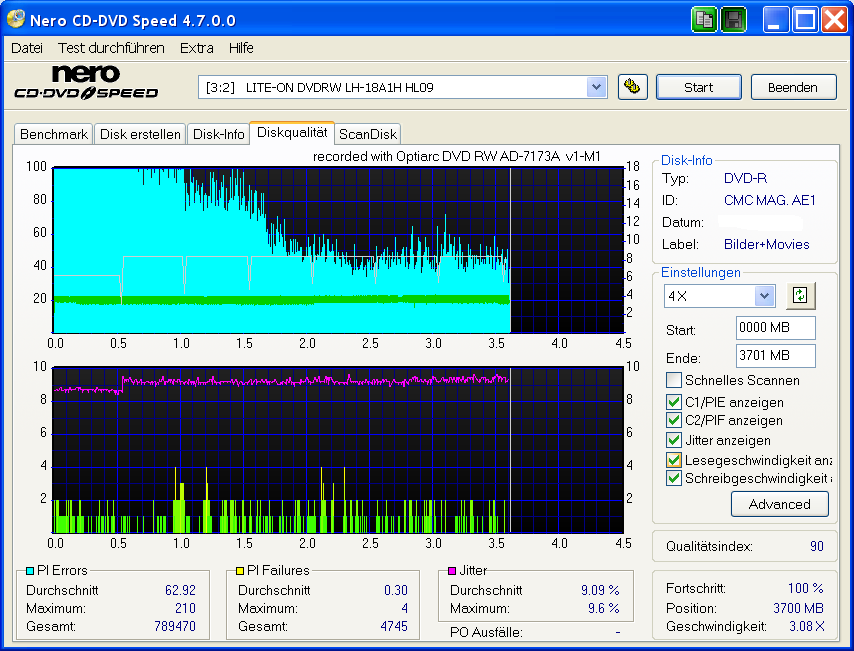Select the ScanDisk tab
This screenshot has height=651, width=854.
[368, 133]
